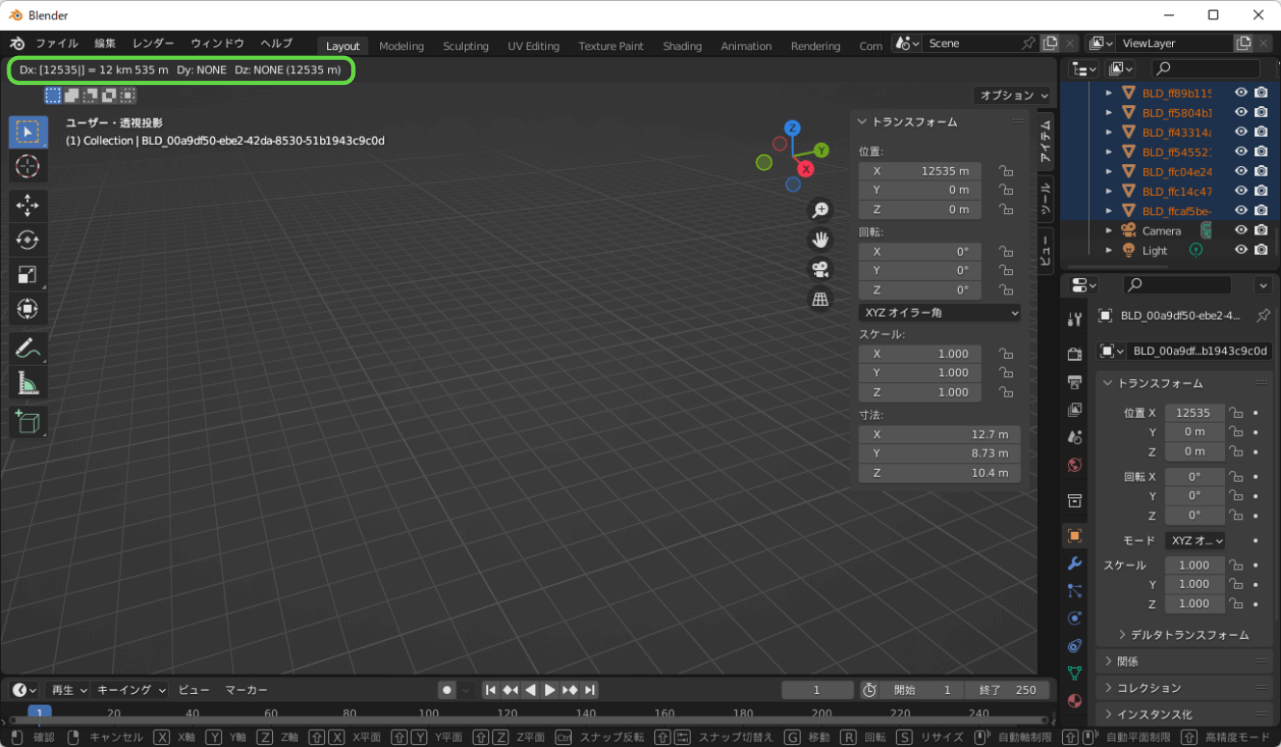This screenshot has width=1281, height=747.
Task: Hide BLD_ff89b11 in the outliner
Action: click(1242, 92)
